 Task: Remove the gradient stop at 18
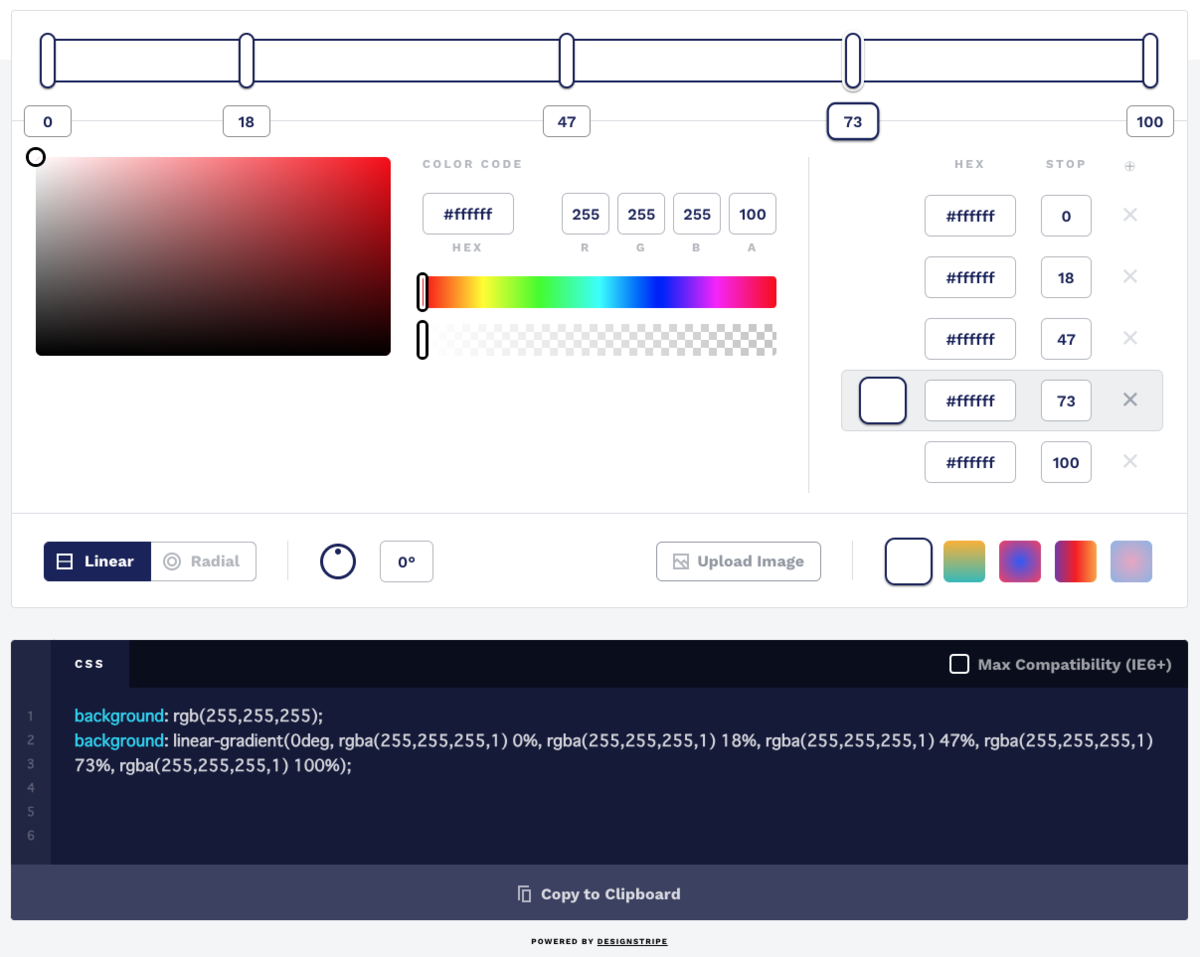[1131, 277]
